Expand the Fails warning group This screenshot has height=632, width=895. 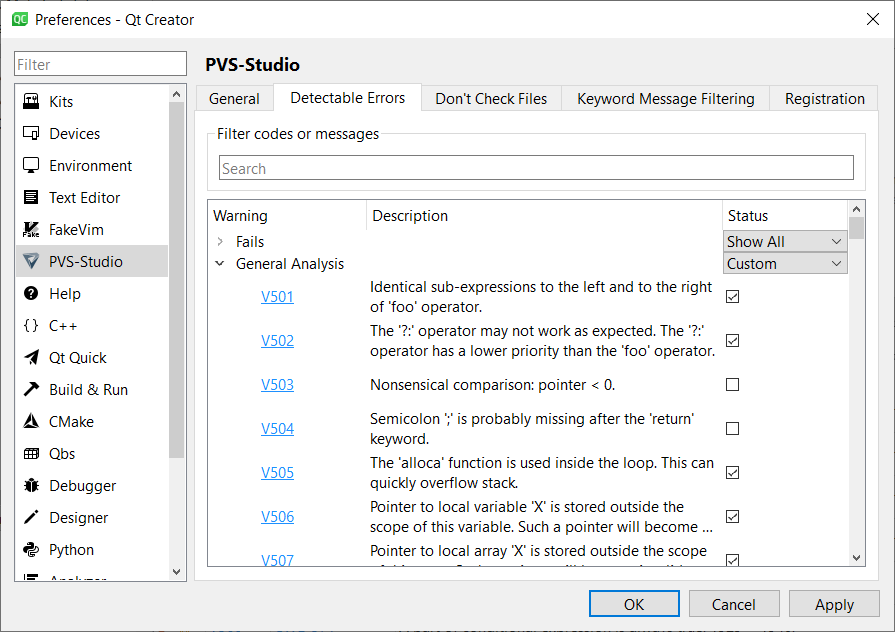tap(222, 241)
